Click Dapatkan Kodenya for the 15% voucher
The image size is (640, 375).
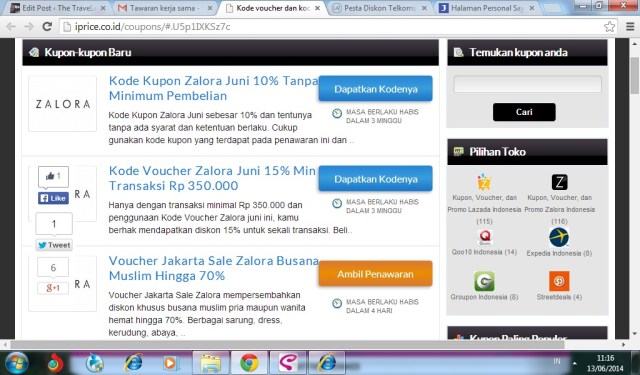376,179
